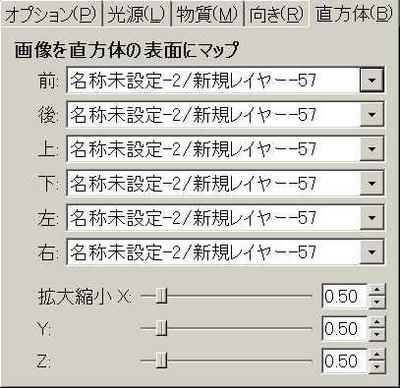Expand the 上 image dropdown arrow
Viewport: 400px width, 388px height.
pos(371,149)
